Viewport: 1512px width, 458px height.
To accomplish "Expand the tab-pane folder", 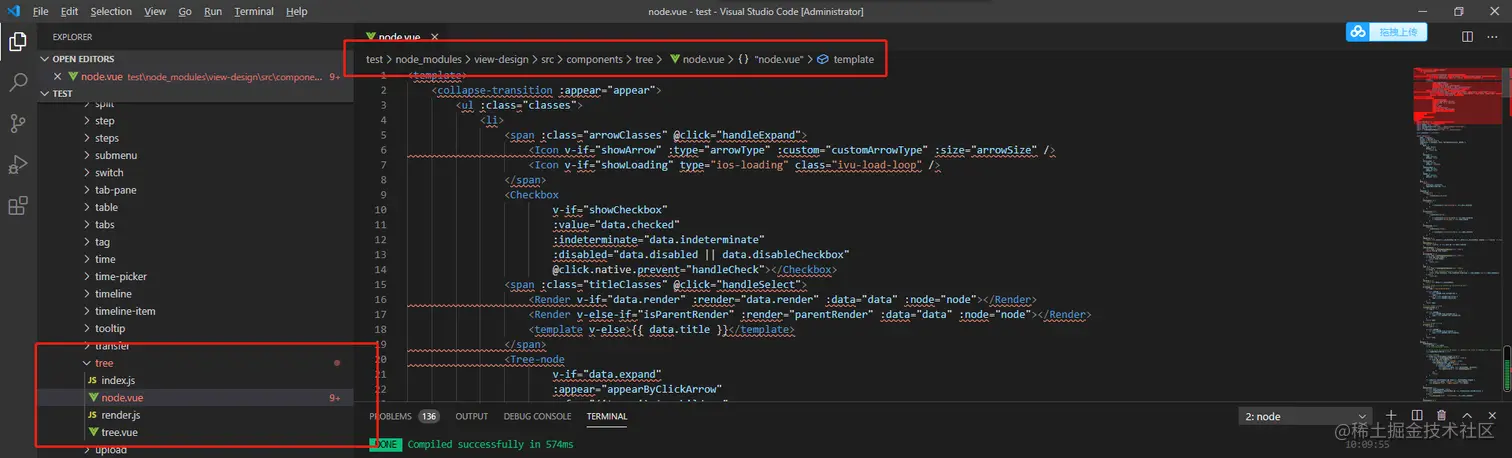I will [196, 190].
